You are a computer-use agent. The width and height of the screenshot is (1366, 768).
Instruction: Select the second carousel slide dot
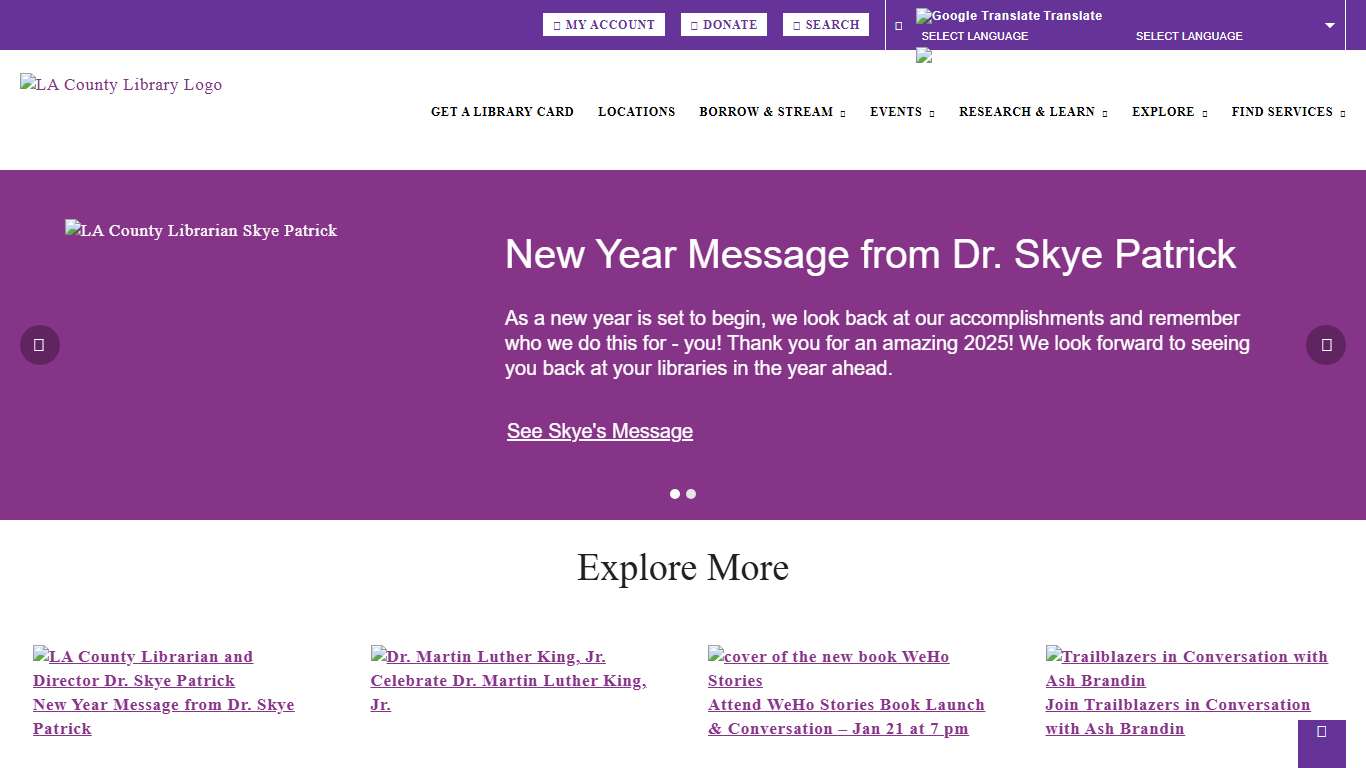(691, 494)
